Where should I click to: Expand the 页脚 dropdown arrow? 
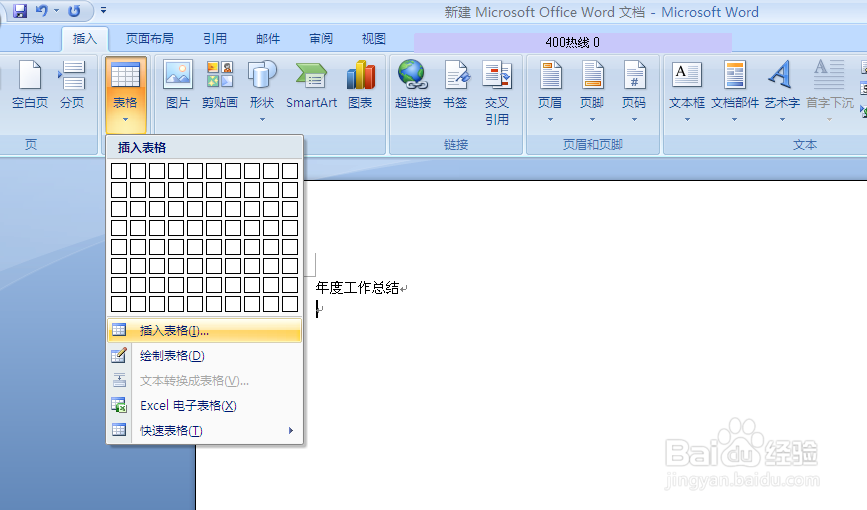click(x=592, y=119)
